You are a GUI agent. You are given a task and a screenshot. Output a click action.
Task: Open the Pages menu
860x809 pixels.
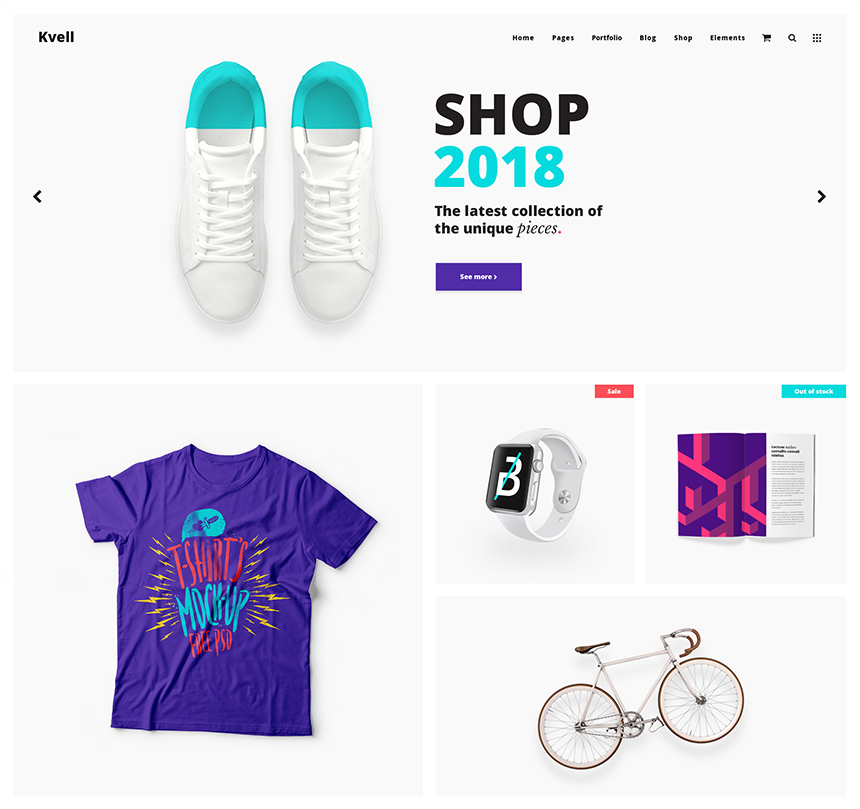(563, 38)
